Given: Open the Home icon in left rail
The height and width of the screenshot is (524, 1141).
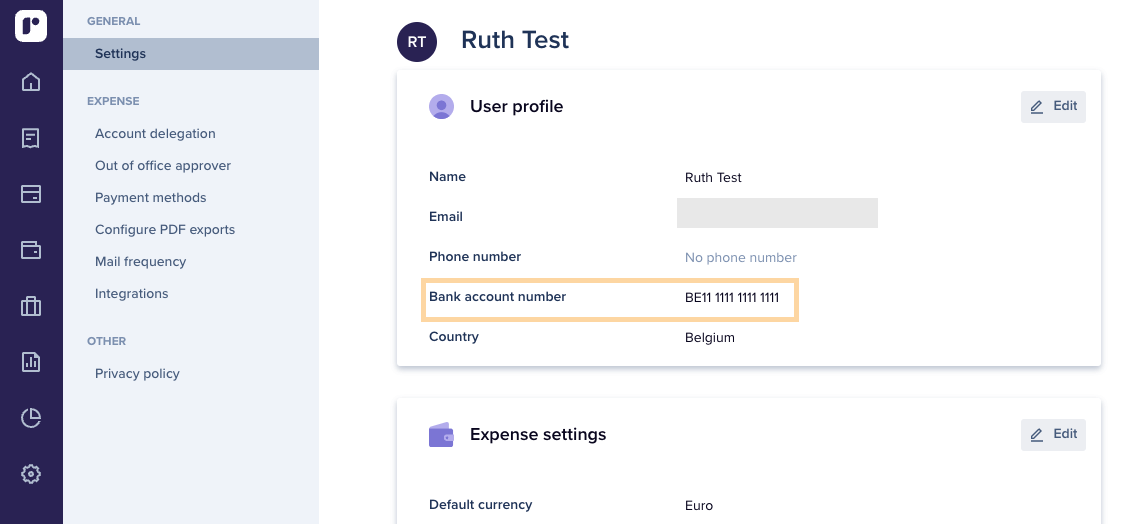Looking at the screenshot, I should [x=31, y=82].
